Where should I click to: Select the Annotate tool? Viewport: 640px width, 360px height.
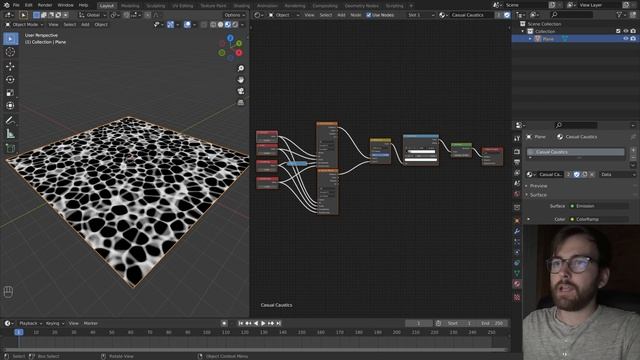click(x=11, y=120)
